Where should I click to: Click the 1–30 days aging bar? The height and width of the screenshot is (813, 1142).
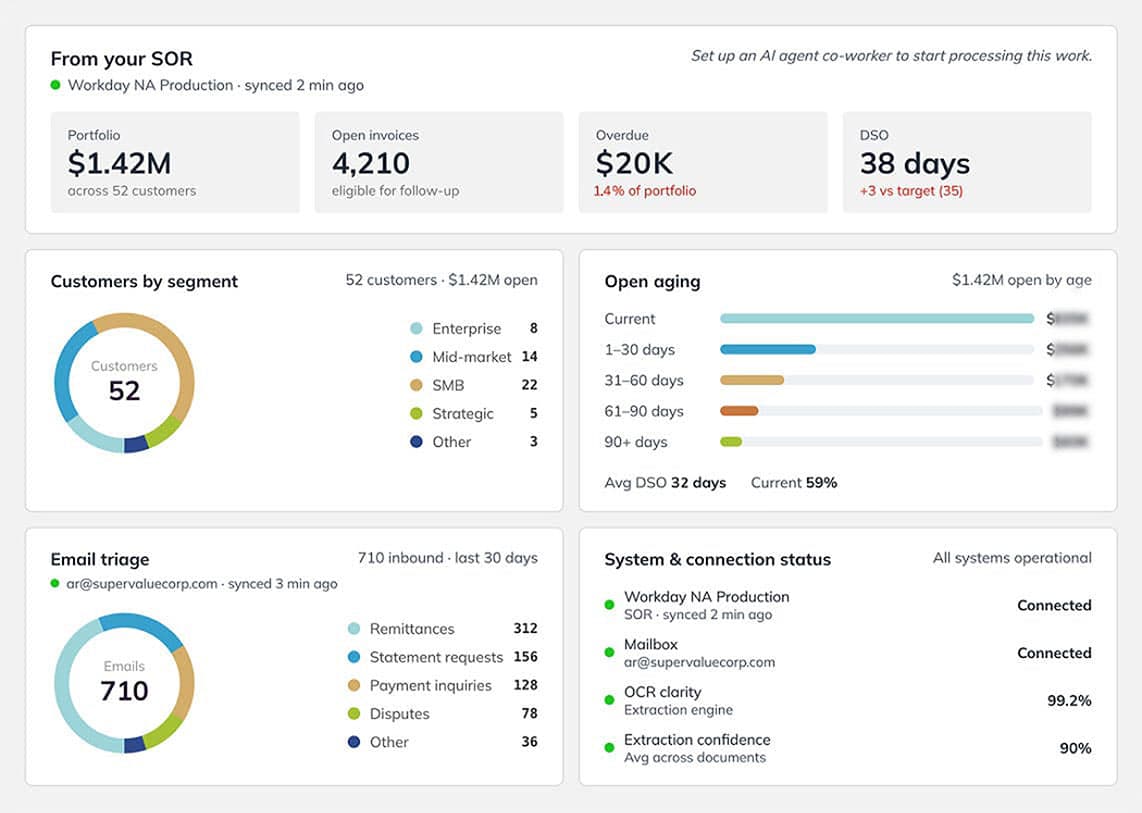[768, 350]
